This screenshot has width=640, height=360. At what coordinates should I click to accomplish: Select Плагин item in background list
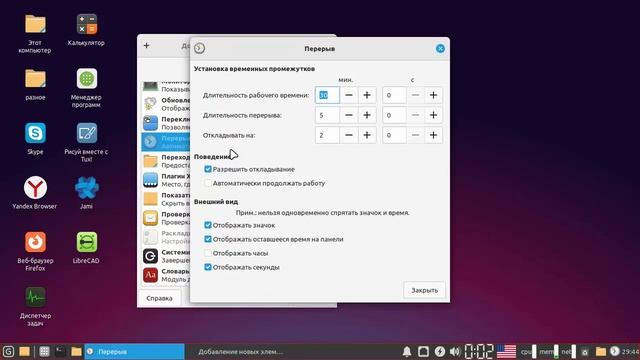coord(166,180)
